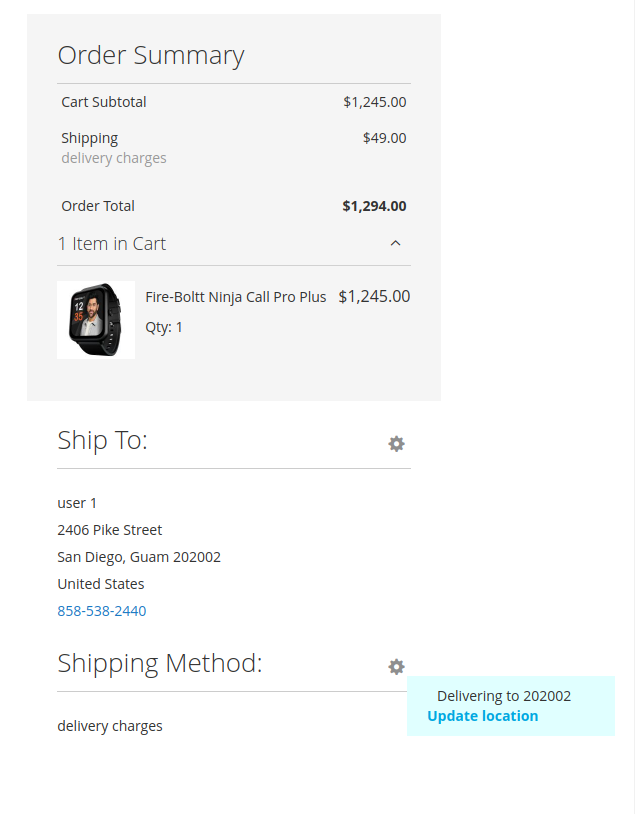
Task: Click the $49.00 shipping cost
Action: [x=384, y=138]
